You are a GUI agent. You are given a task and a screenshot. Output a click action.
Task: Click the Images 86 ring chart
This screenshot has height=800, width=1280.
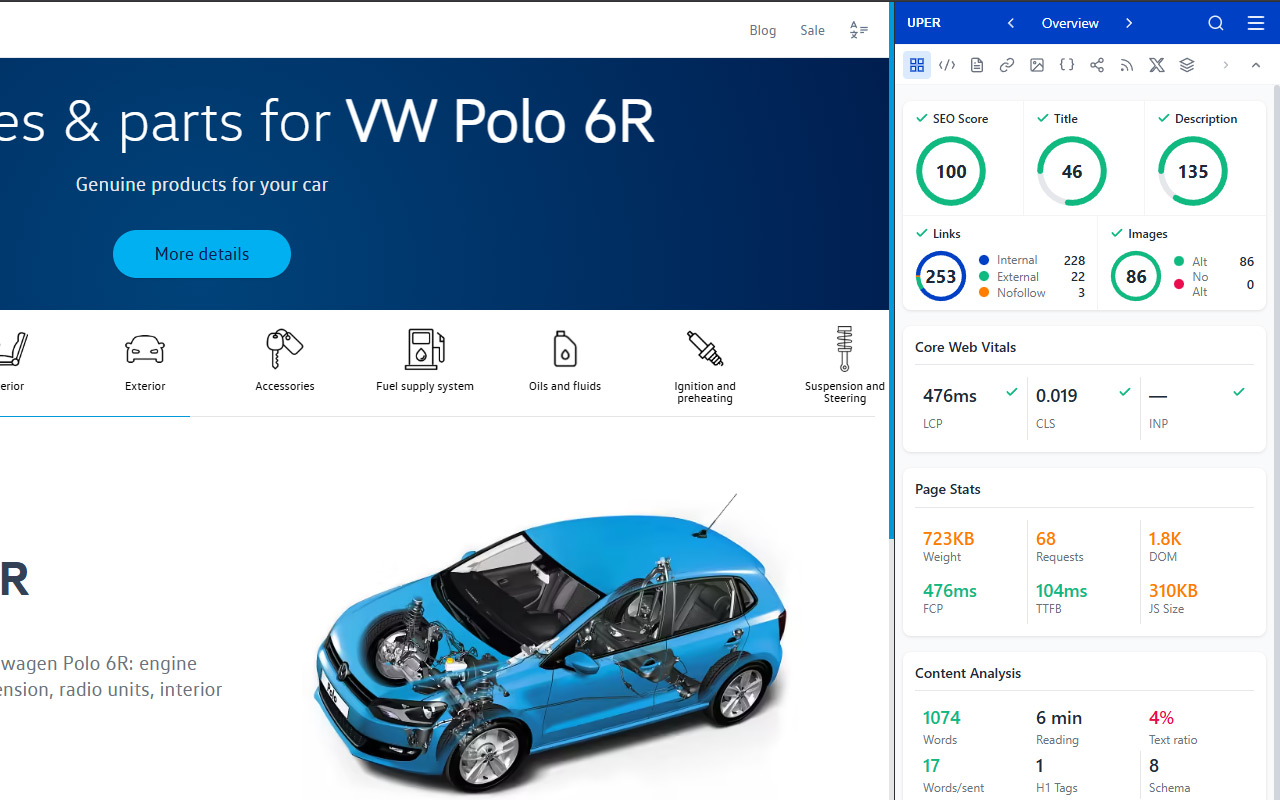(x=1136, y=276)
